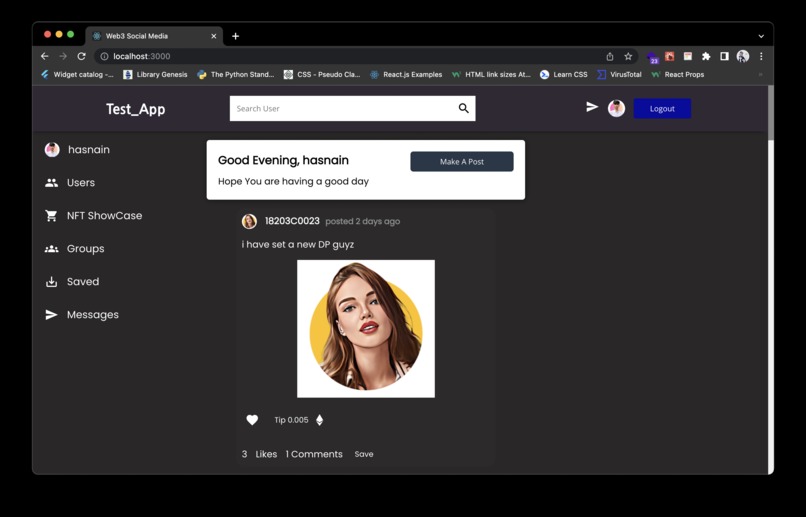
Task: Open the profile avatar in the header
Action: (x=616, y=108)
